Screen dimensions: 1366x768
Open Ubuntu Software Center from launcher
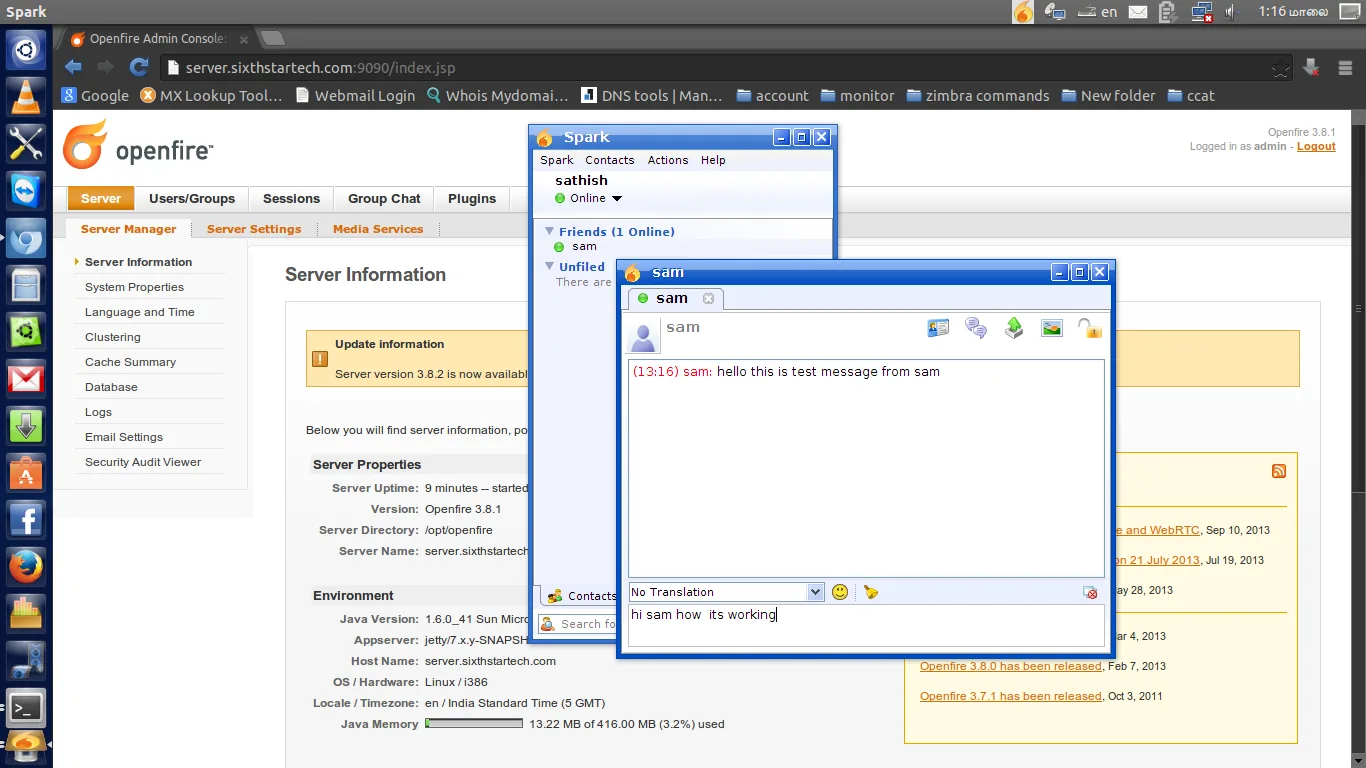click(x=26, y=473)
